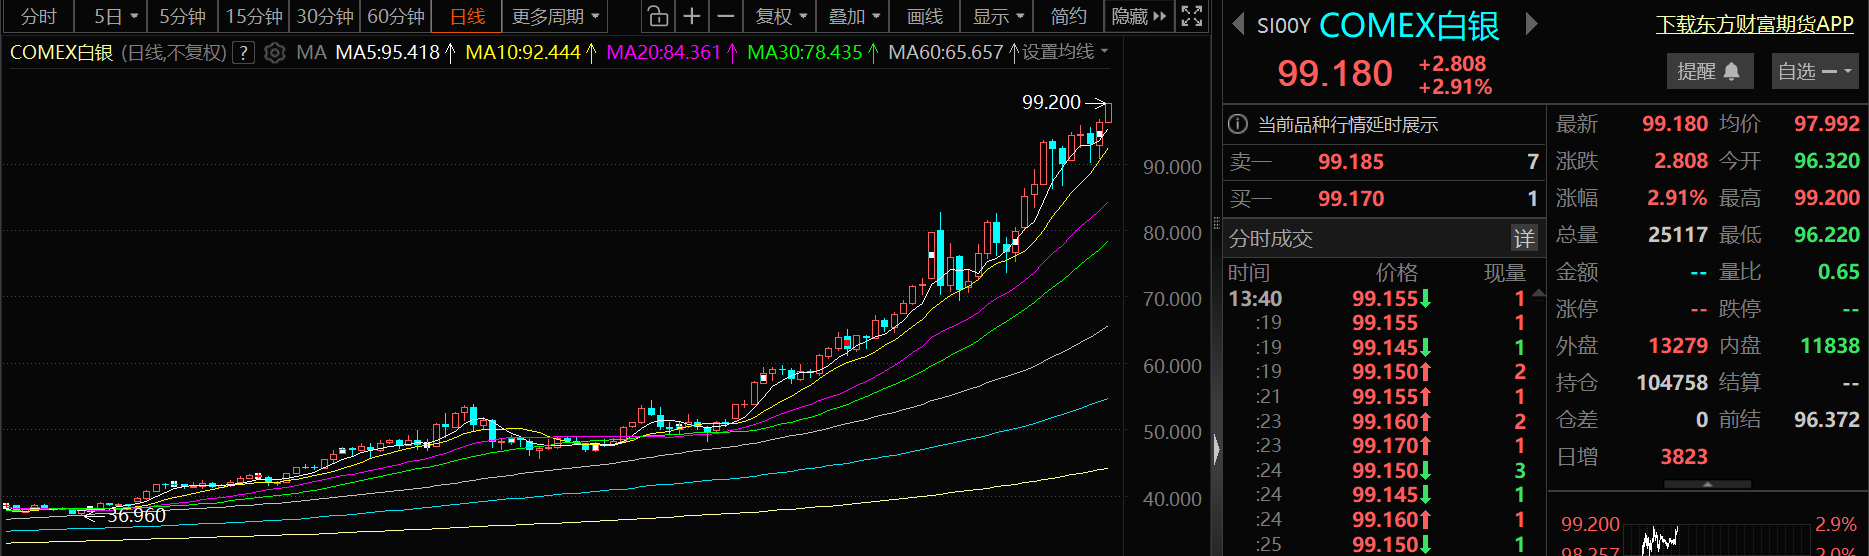Toggle the 隐藏 side panel button

pyautogui.click(x=1139, y=17)
